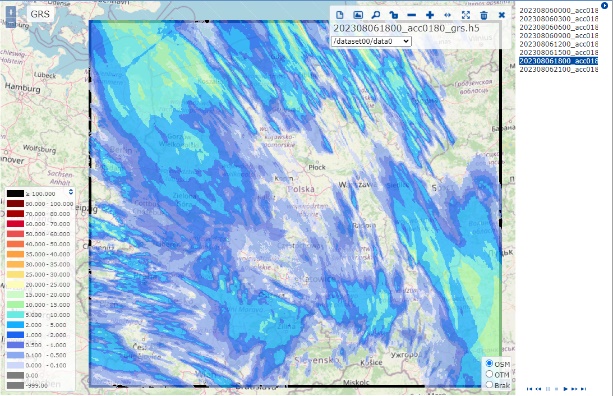613x396 pixels.
Task: Open the /dataset00/data0 dropdown
Action: click(371, 41)
